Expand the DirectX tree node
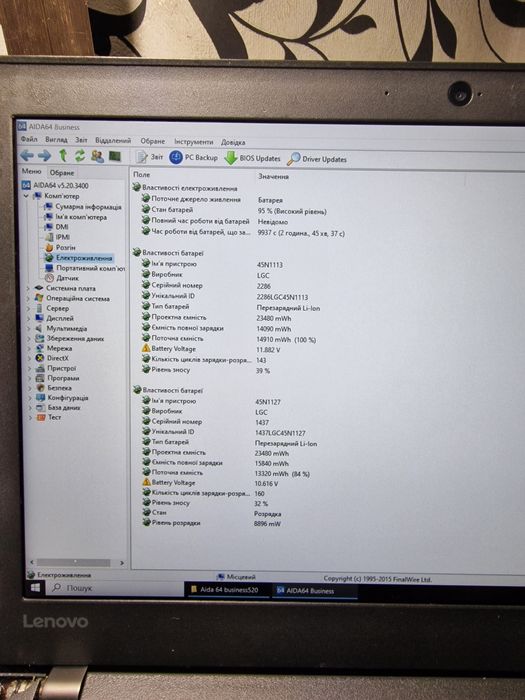525x700 pixels. point(29,358)
